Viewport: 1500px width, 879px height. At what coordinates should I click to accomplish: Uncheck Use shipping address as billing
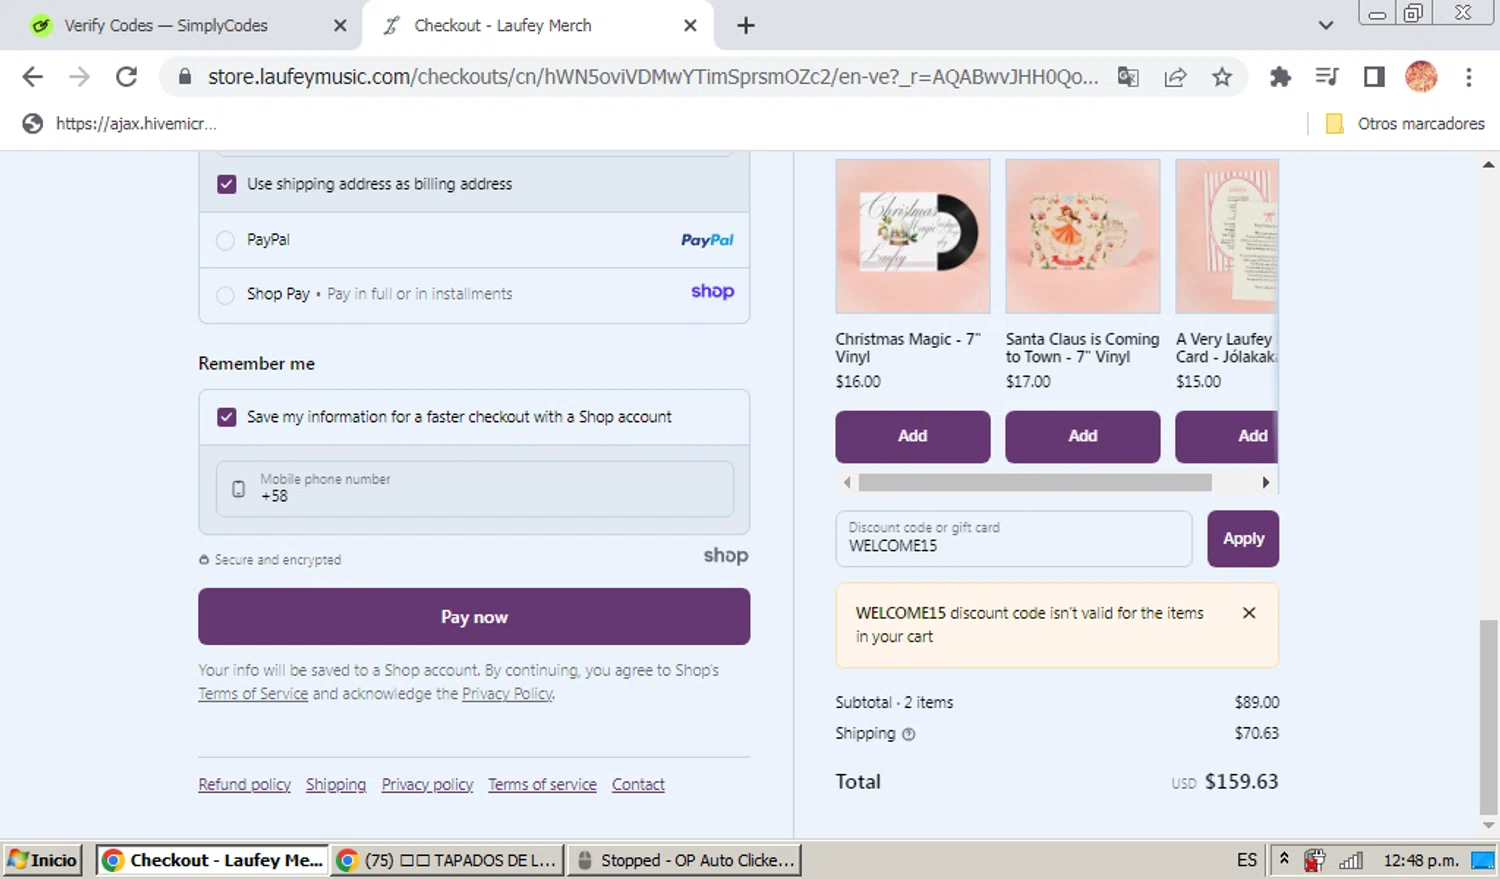pyautogui.click(x=227, y=184)
